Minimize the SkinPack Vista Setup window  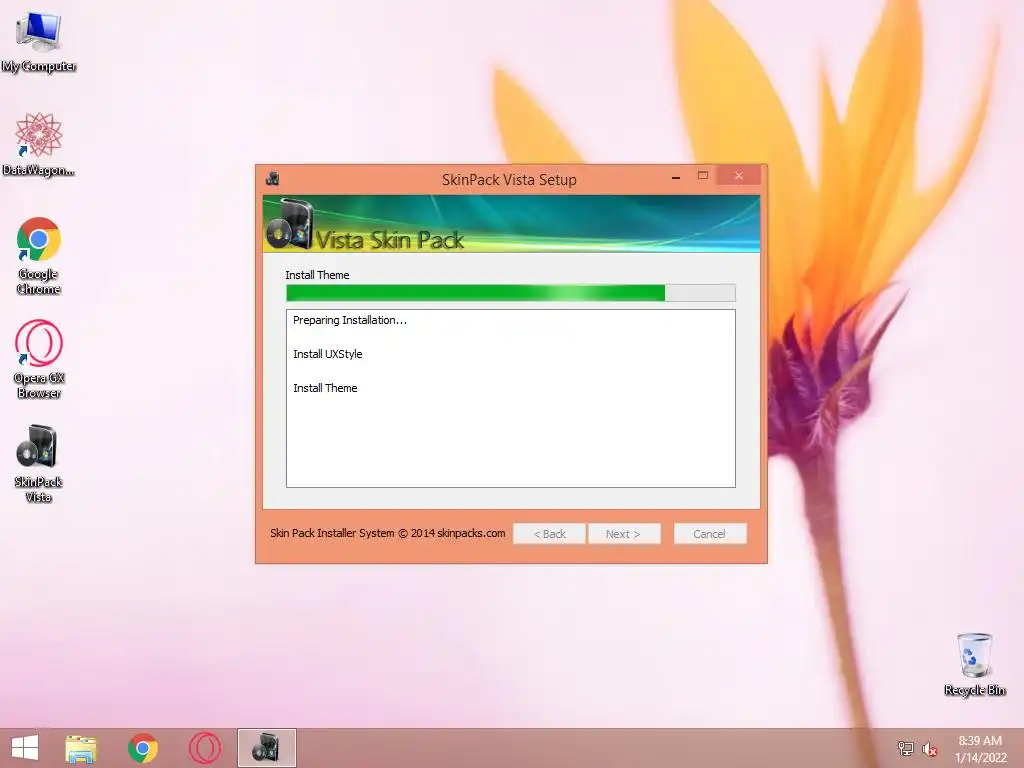point(676,177)
